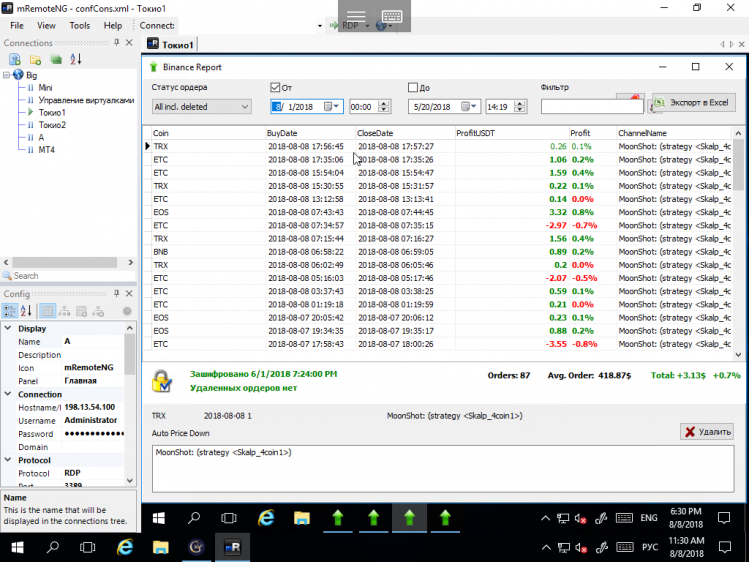Toggle the От date checkbox

coord(275,87)
